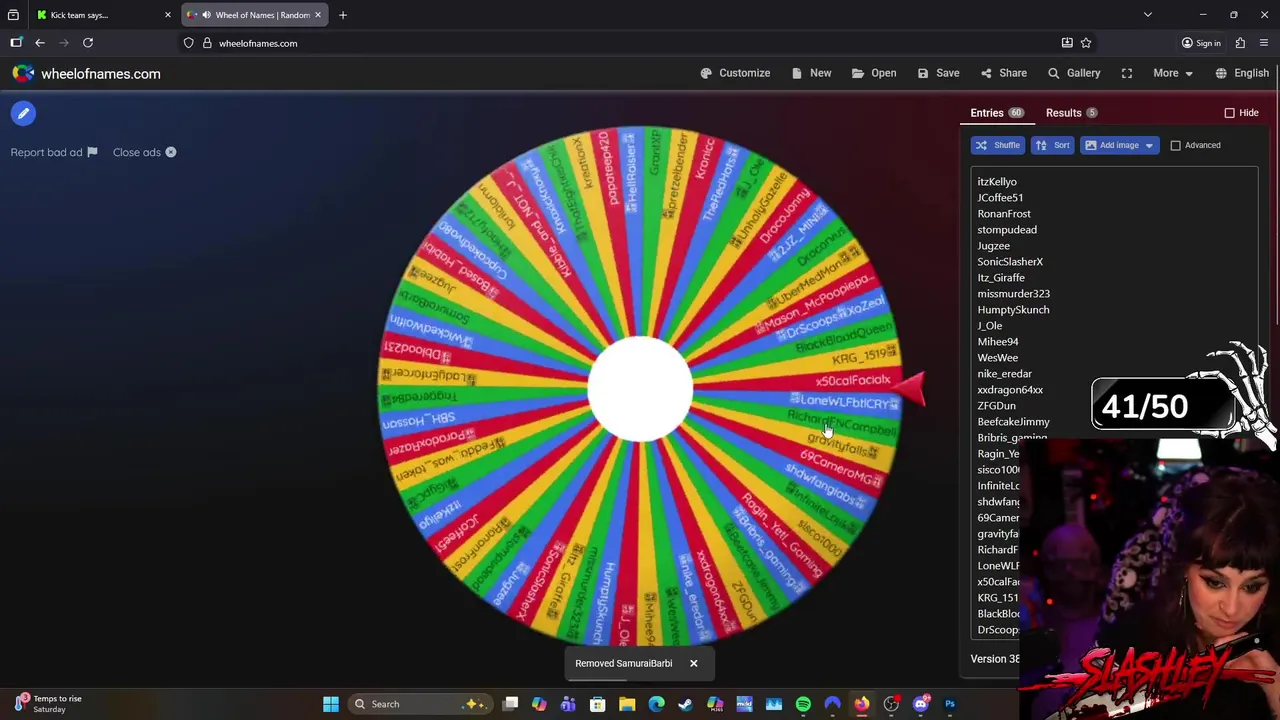Screen dimensions: 1280x720
Task: Select entry SonicSlasherX in the list
Action: [x=1010, y=262]
